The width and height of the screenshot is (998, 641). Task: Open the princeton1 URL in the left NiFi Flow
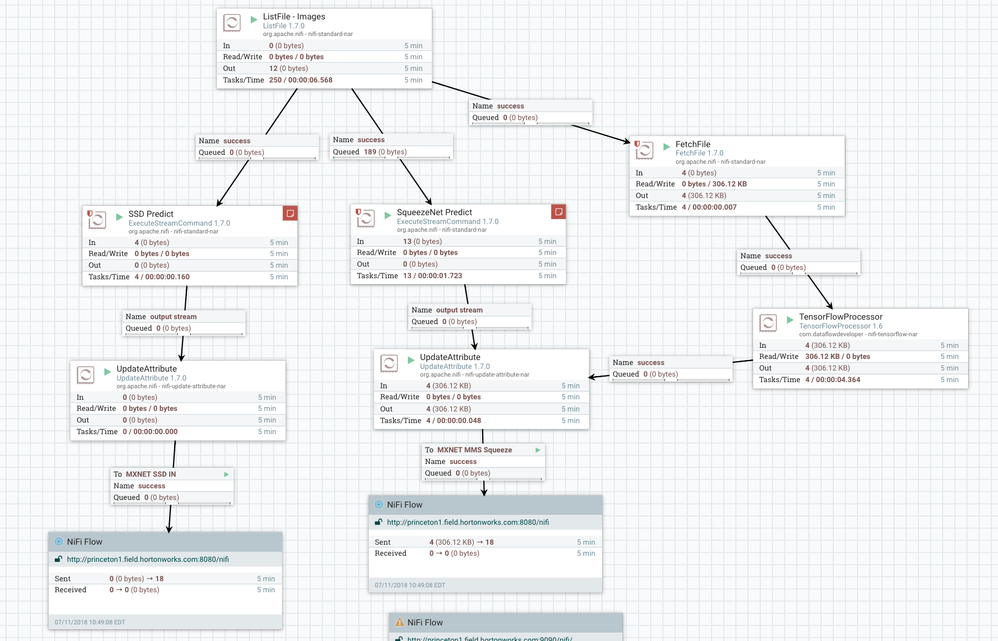(x=148, y=560)
